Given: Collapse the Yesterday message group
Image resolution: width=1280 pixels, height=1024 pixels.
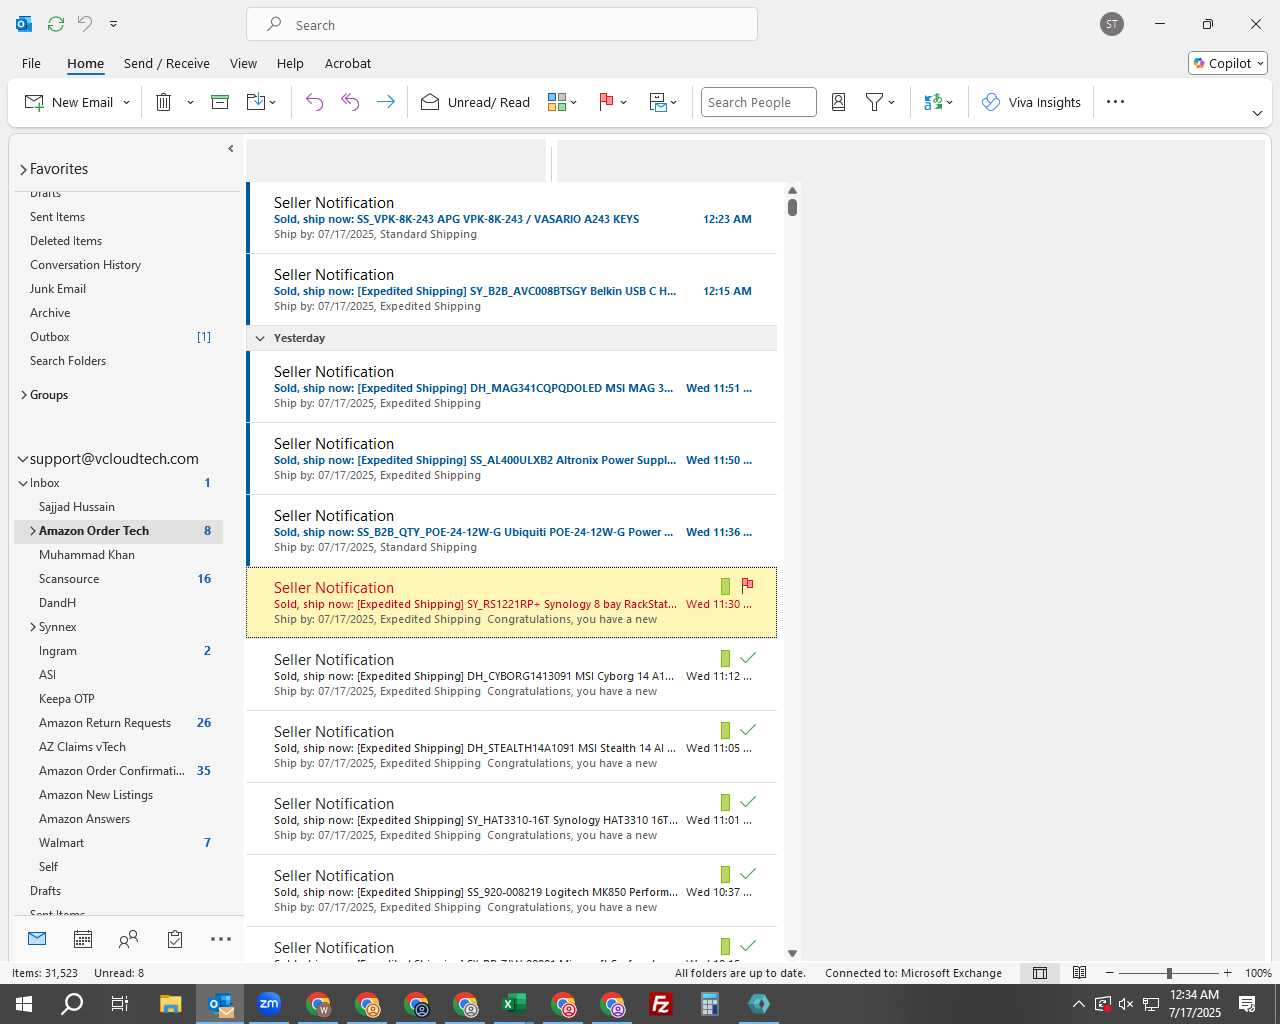Looking at the screenshot, I should (x=260, y=338).
